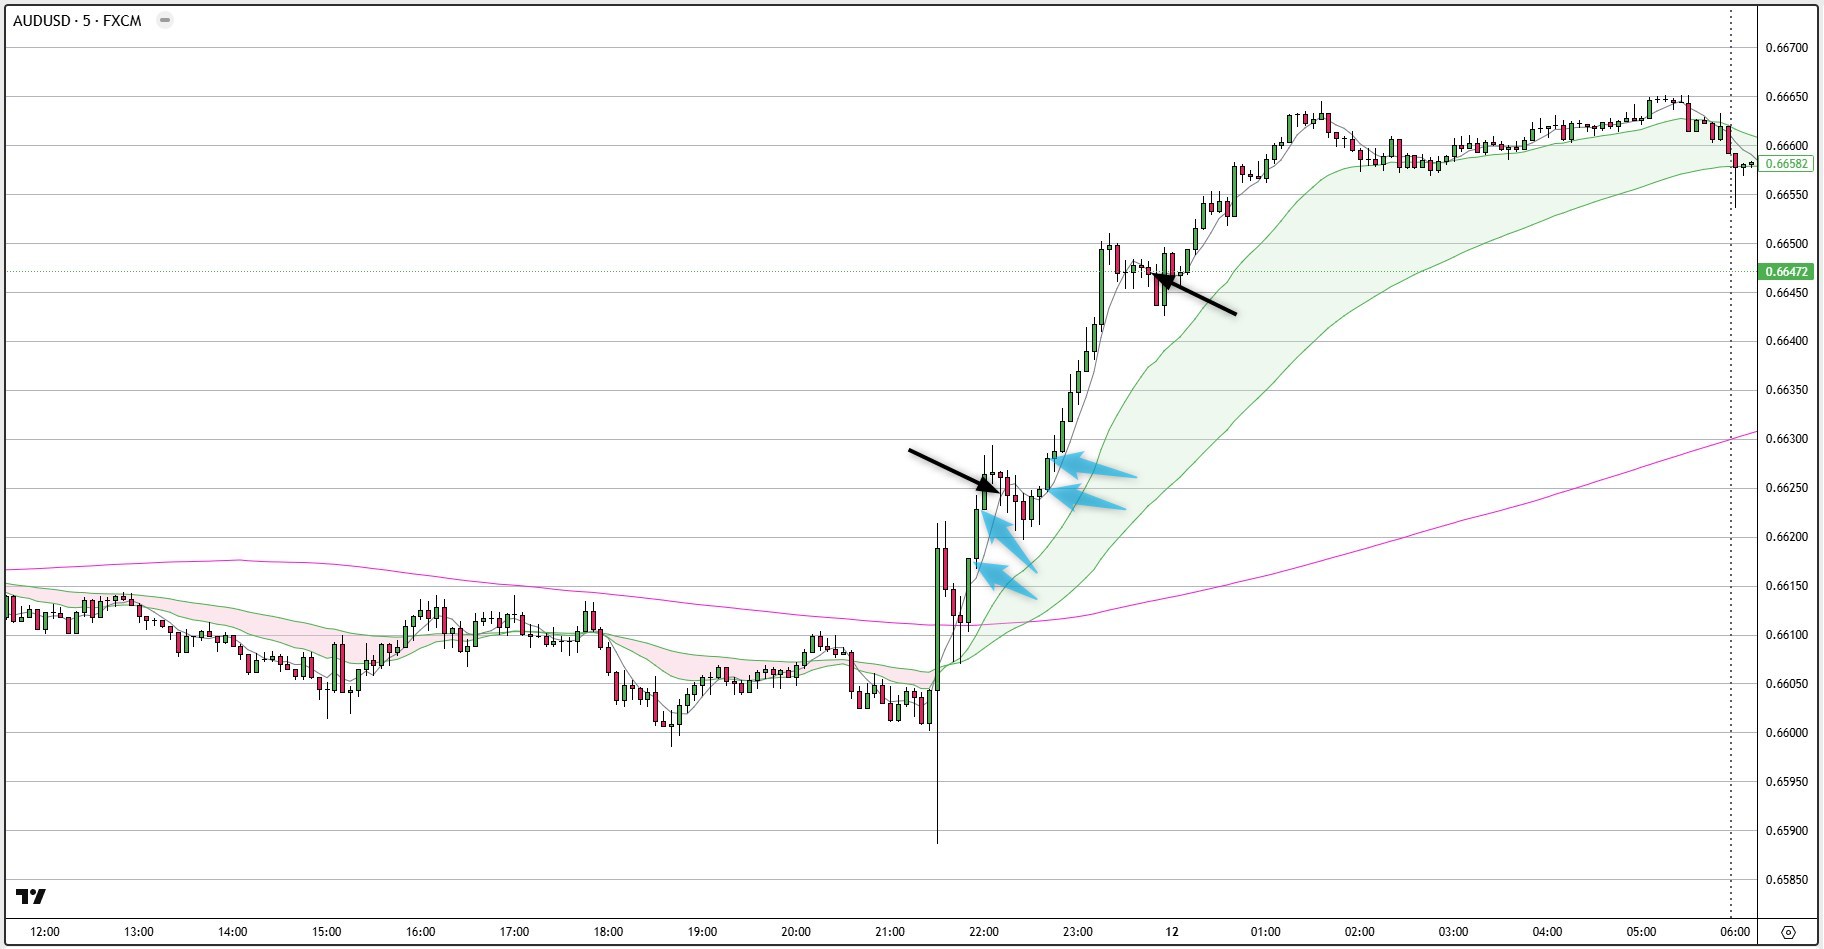Viewport: 1824px width, 949px height.
Task: Click the 0.65900 price axis label
Action: 1786,831
